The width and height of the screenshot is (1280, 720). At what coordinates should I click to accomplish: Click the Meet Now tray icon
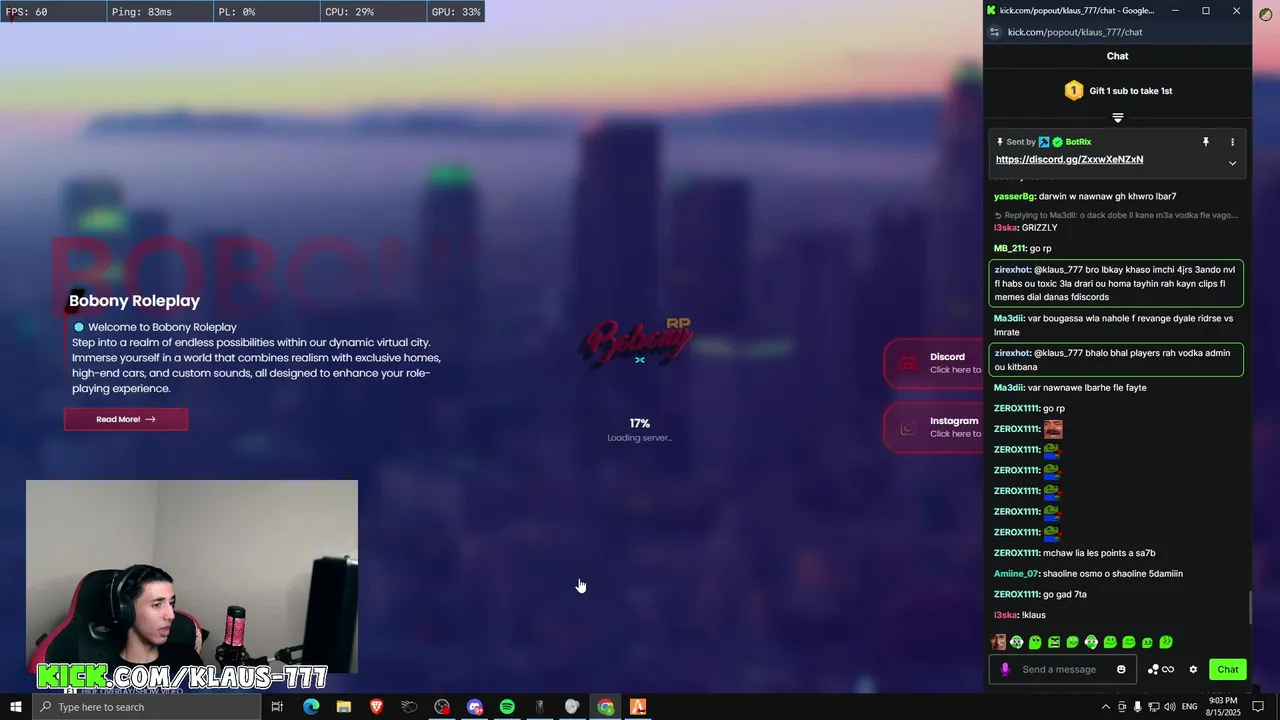pyautogui.click(x=1122, y=707)
